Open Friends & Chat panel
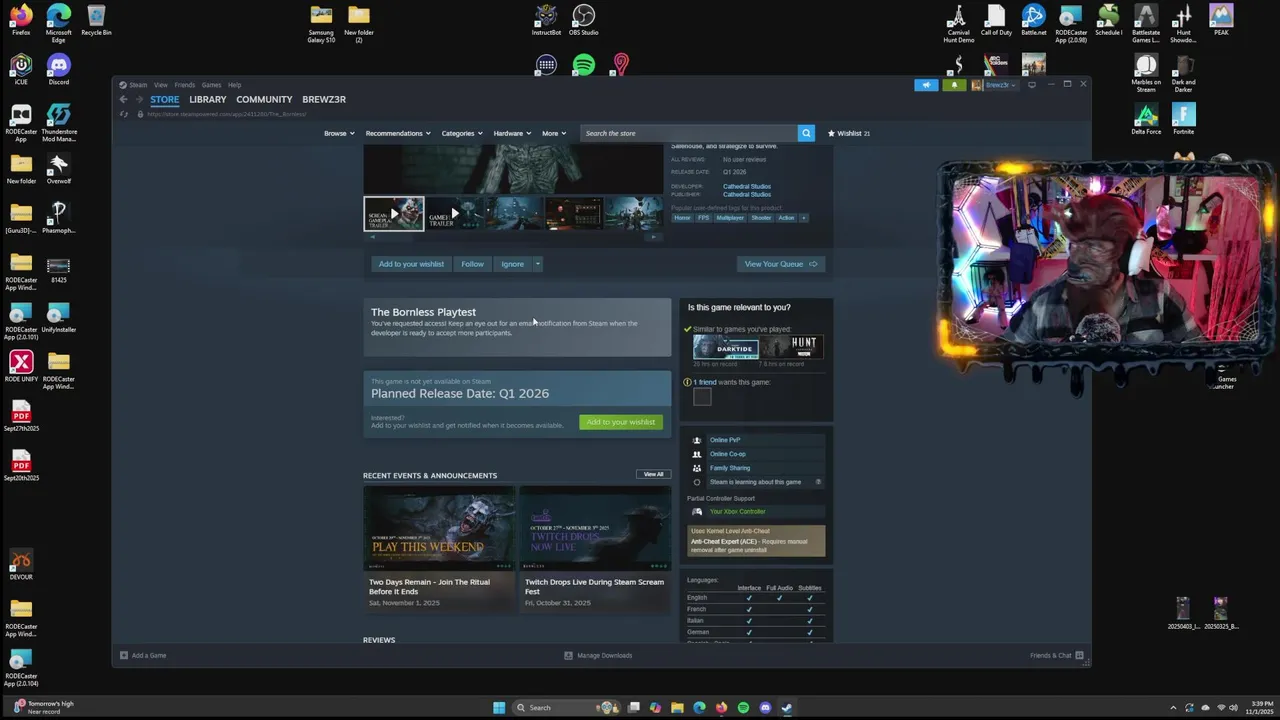1280x720 pixels. [1056, 655]
